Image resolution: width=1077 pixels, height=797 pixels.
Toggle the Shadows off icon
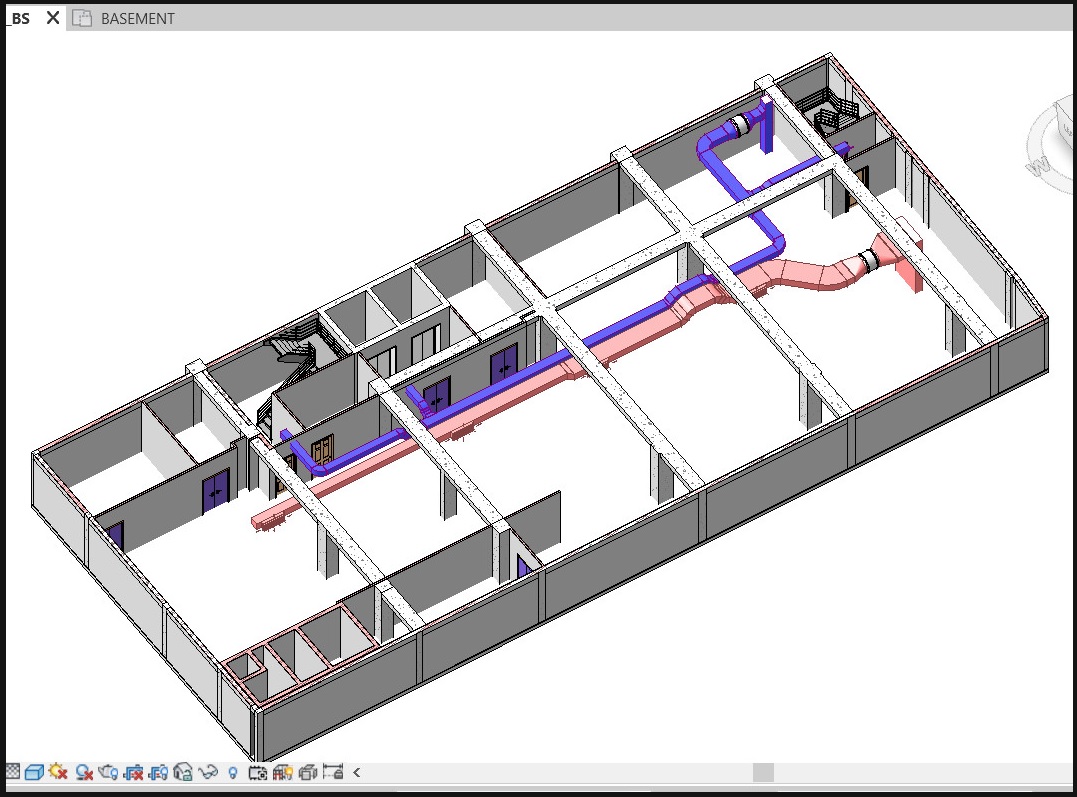[x=84, y=772]
